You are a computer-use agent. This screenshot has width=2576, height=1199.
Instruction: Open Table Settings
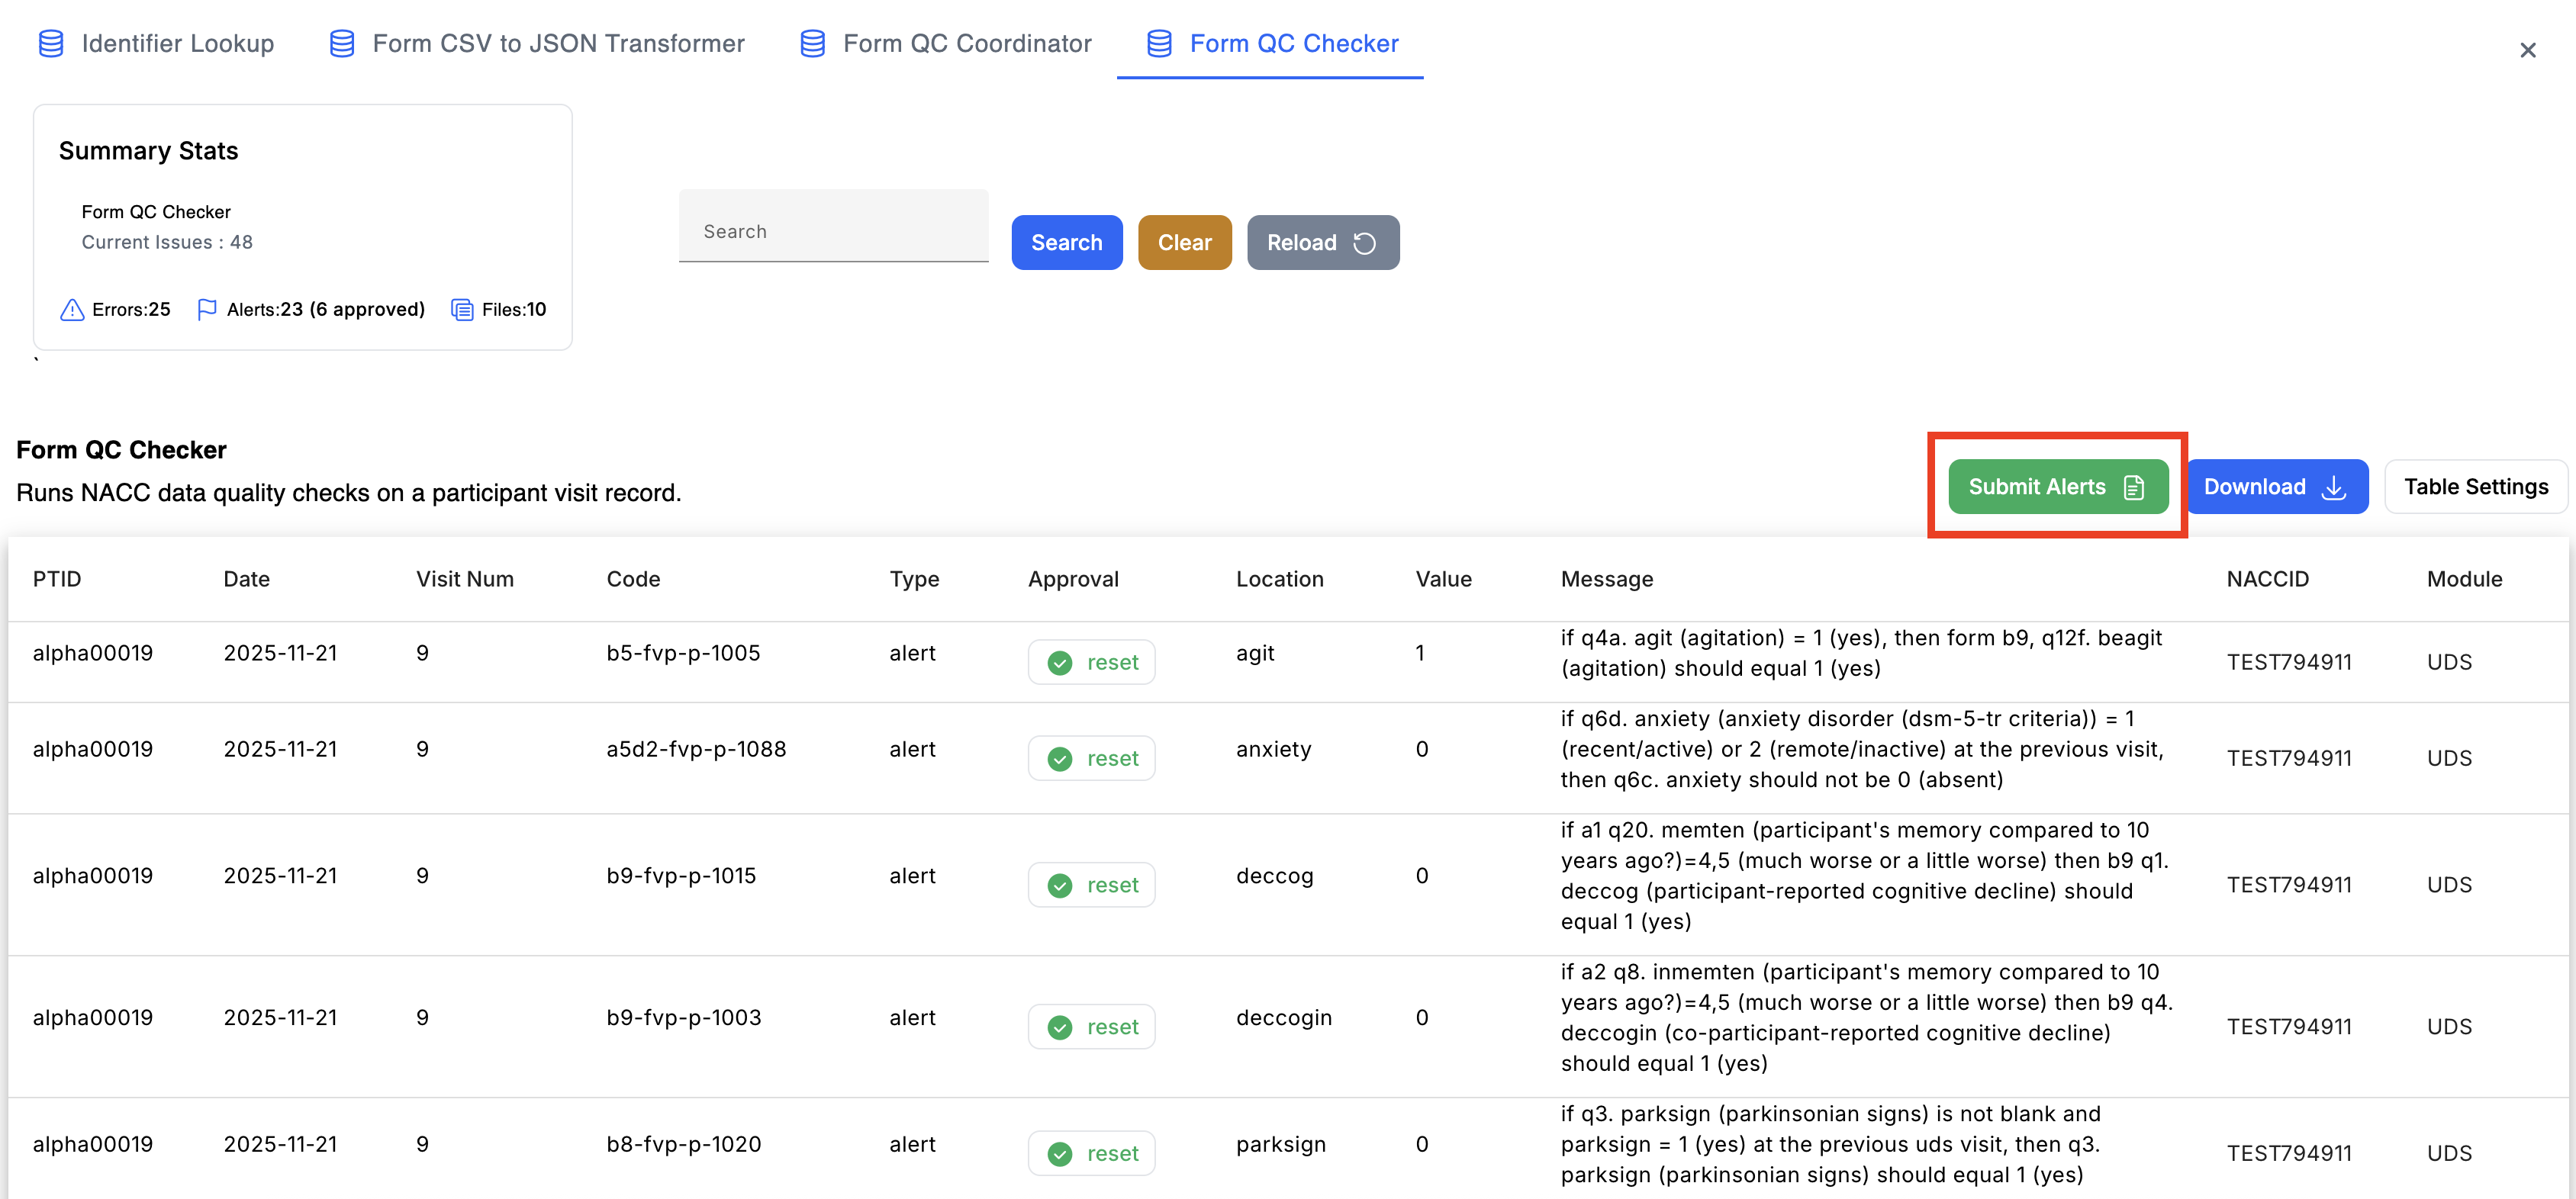2476,487
